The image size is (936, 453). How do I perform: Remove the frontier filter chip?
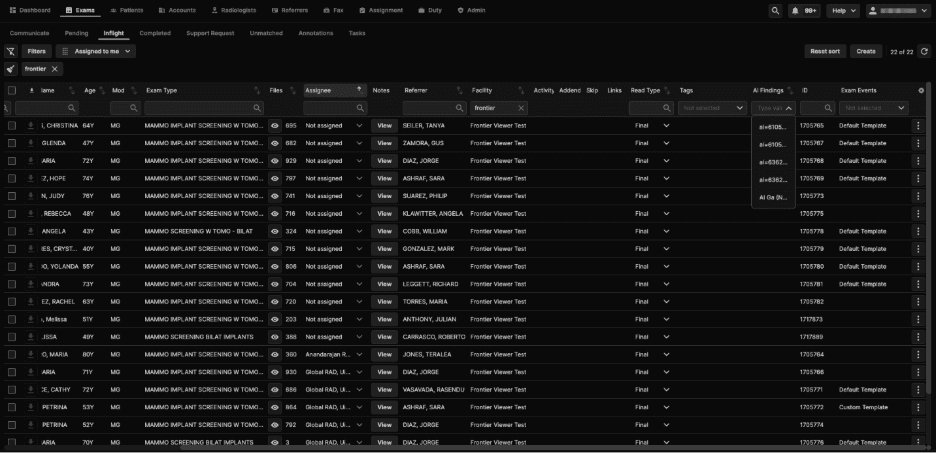coord(54,69)
